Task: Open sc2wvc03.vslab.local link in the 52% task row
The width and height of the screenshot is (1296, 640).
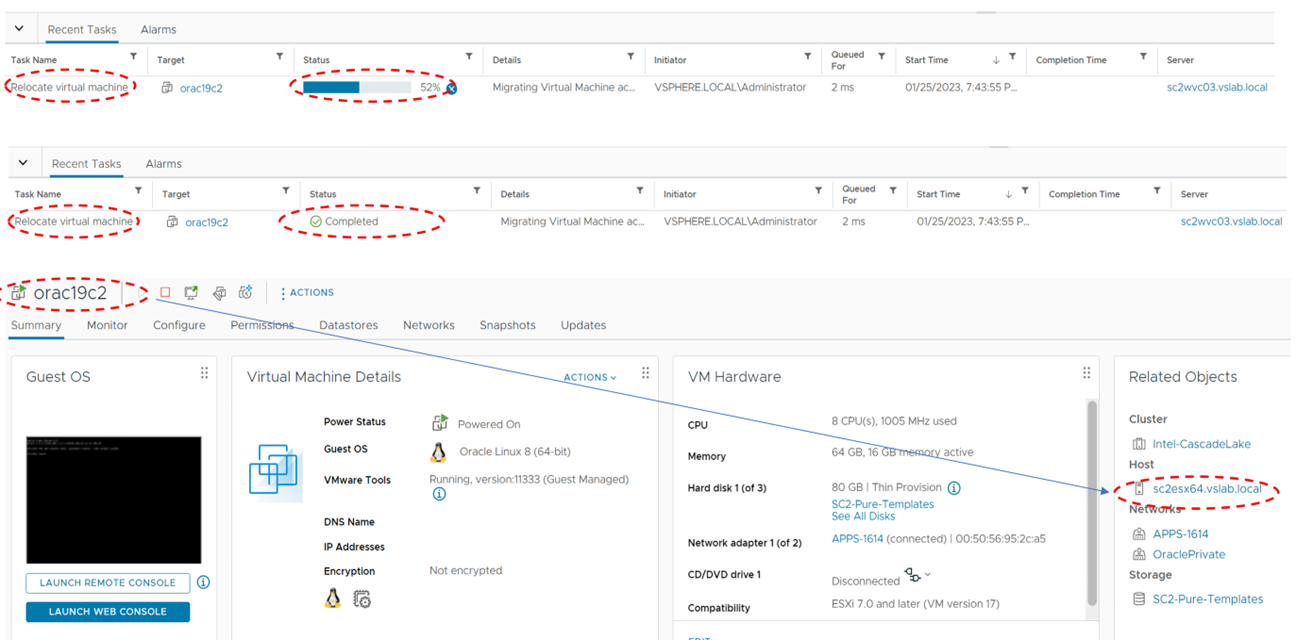Action: pyautogui.click(x=1217, y=88)
